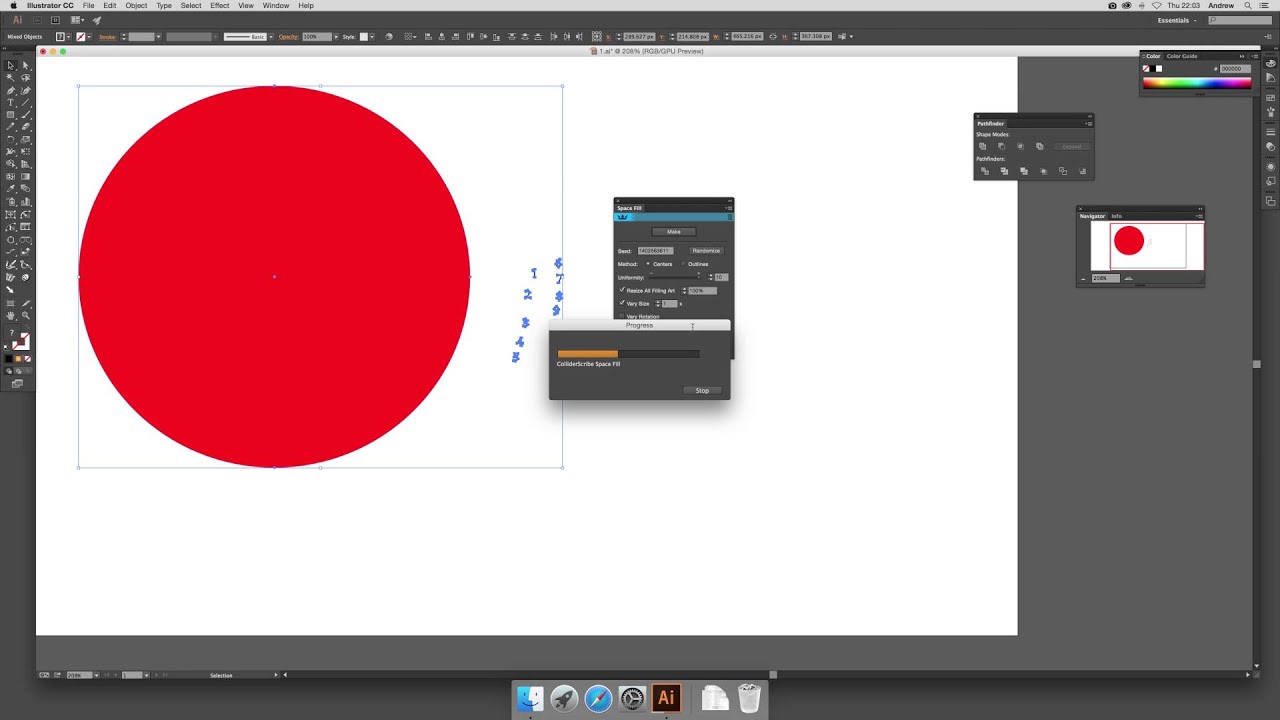
Task: Click the Opacity label in control bar
Action: (289, 37)
